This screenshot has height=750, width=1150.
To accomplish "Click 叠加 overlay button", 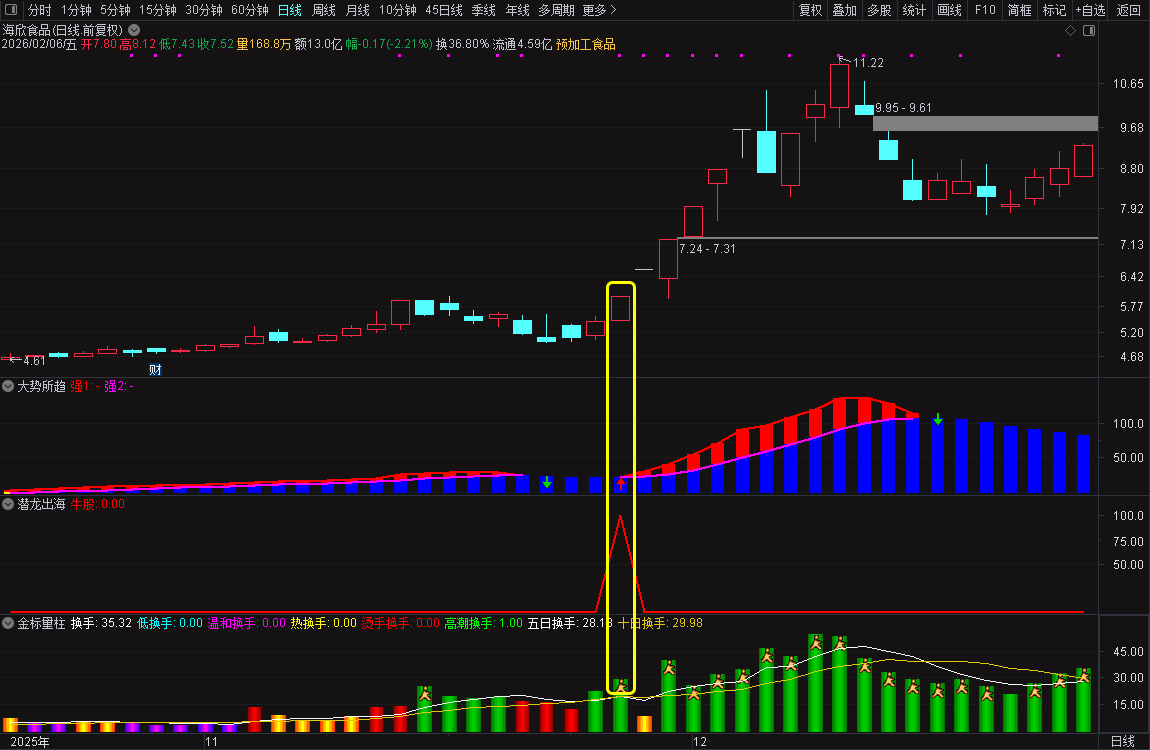I will click(844, 10).
